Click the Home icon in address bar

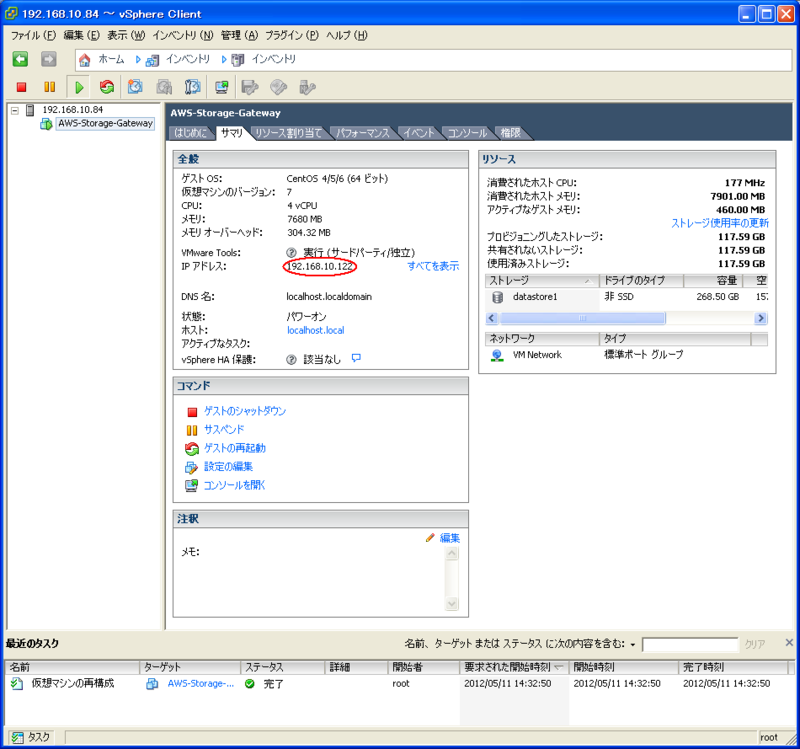tap(85, 60)
